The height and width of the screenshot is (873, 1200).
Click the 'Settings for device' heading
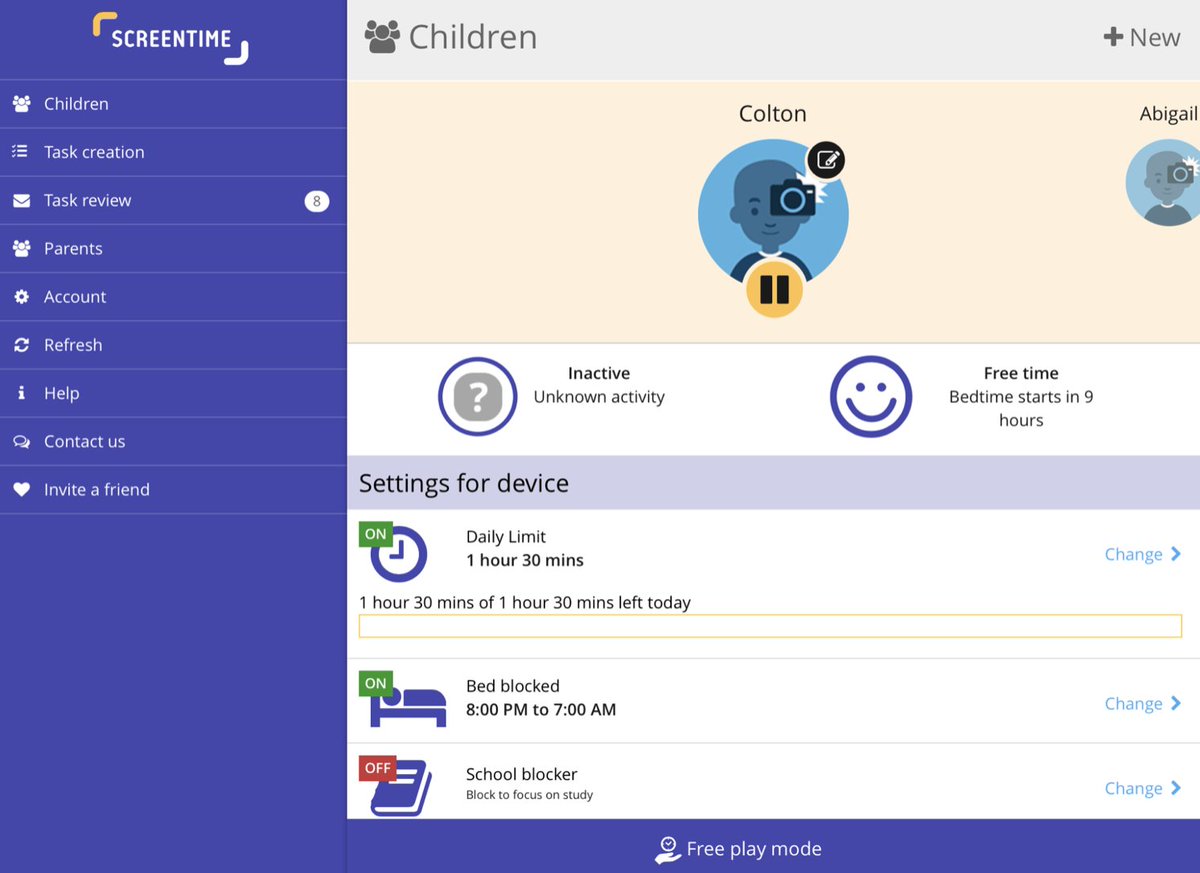tap(464, 483)
